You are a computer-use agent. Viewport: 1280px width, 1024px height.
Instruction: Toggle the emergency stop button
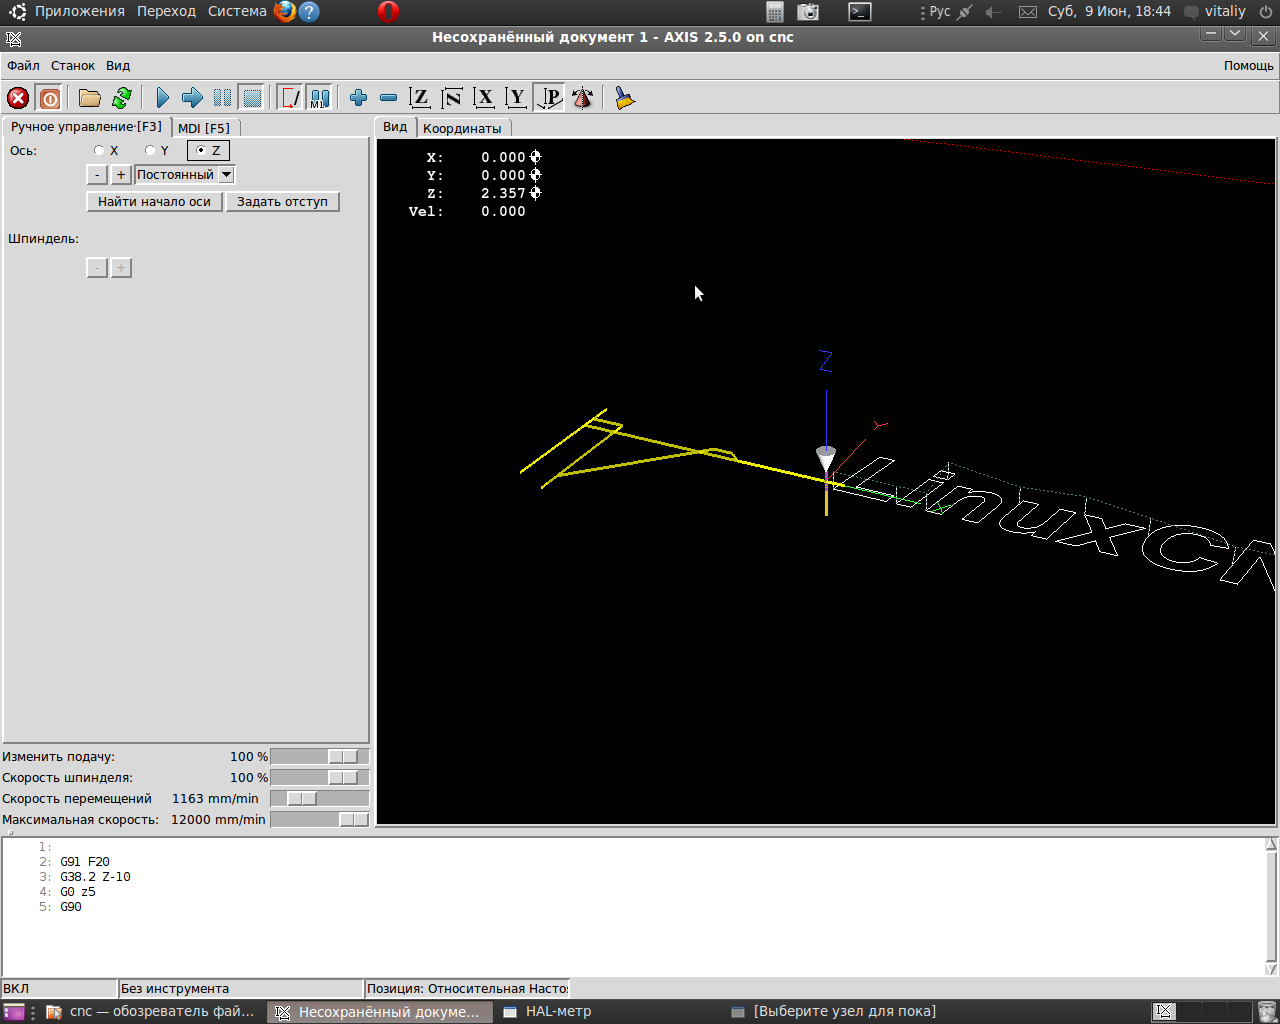tap(18, 98)
